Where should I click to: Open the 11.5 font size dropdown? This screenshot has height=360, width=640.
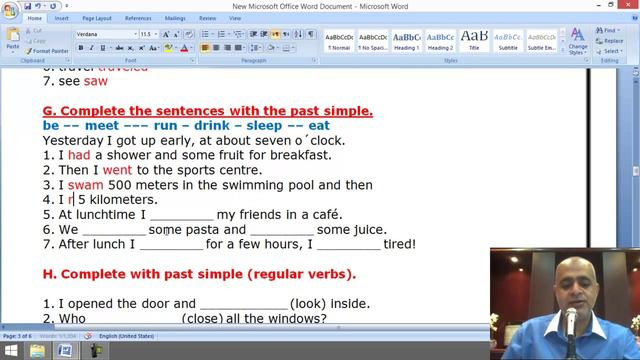(156, 34)
